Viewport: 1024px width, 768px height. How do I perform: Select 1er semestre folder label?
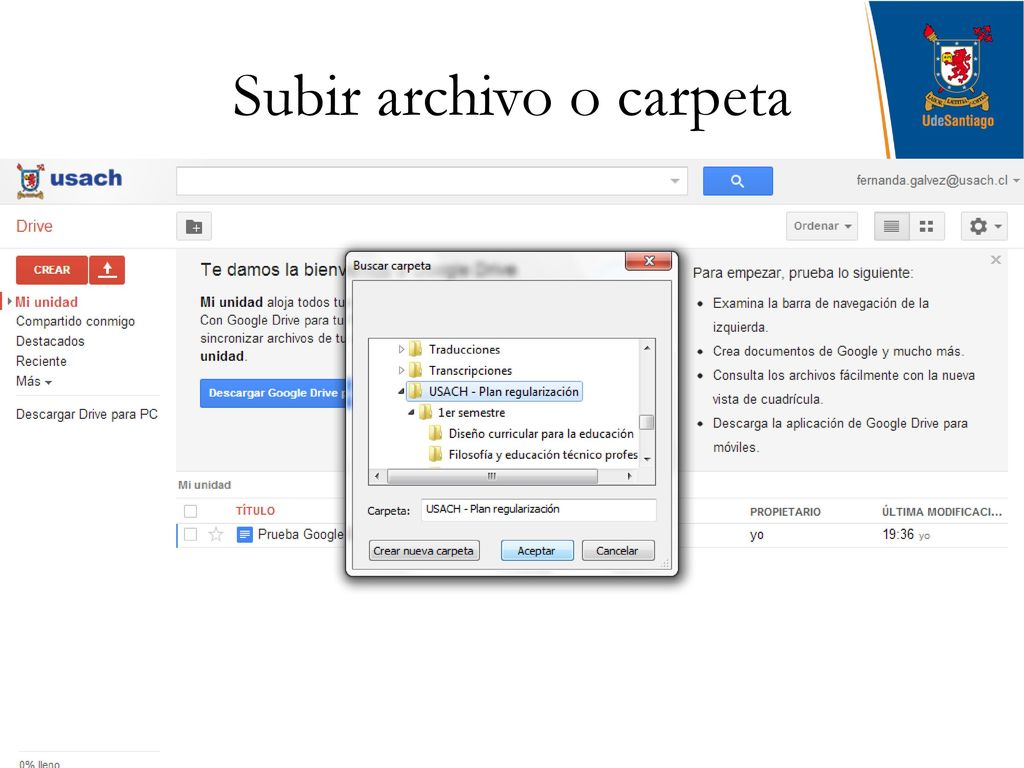pos(472,412)
